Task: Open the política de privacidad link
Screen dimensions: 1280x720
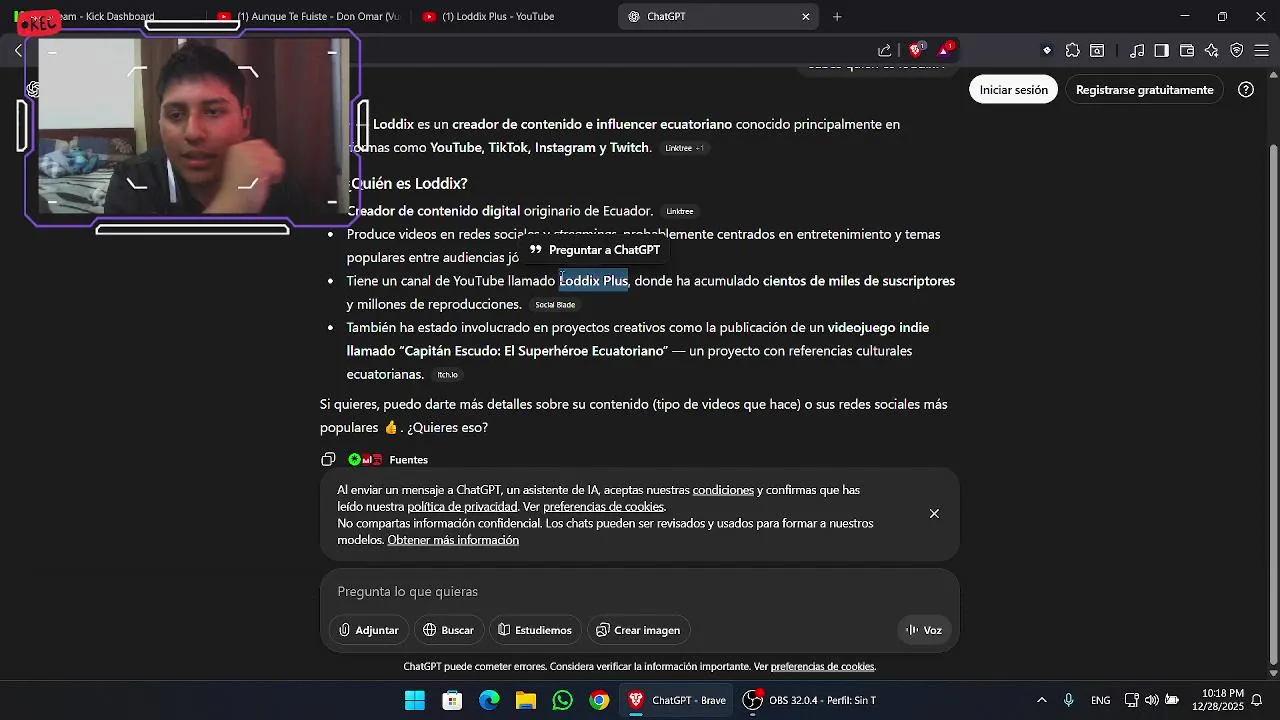Action: click(462, 507)
